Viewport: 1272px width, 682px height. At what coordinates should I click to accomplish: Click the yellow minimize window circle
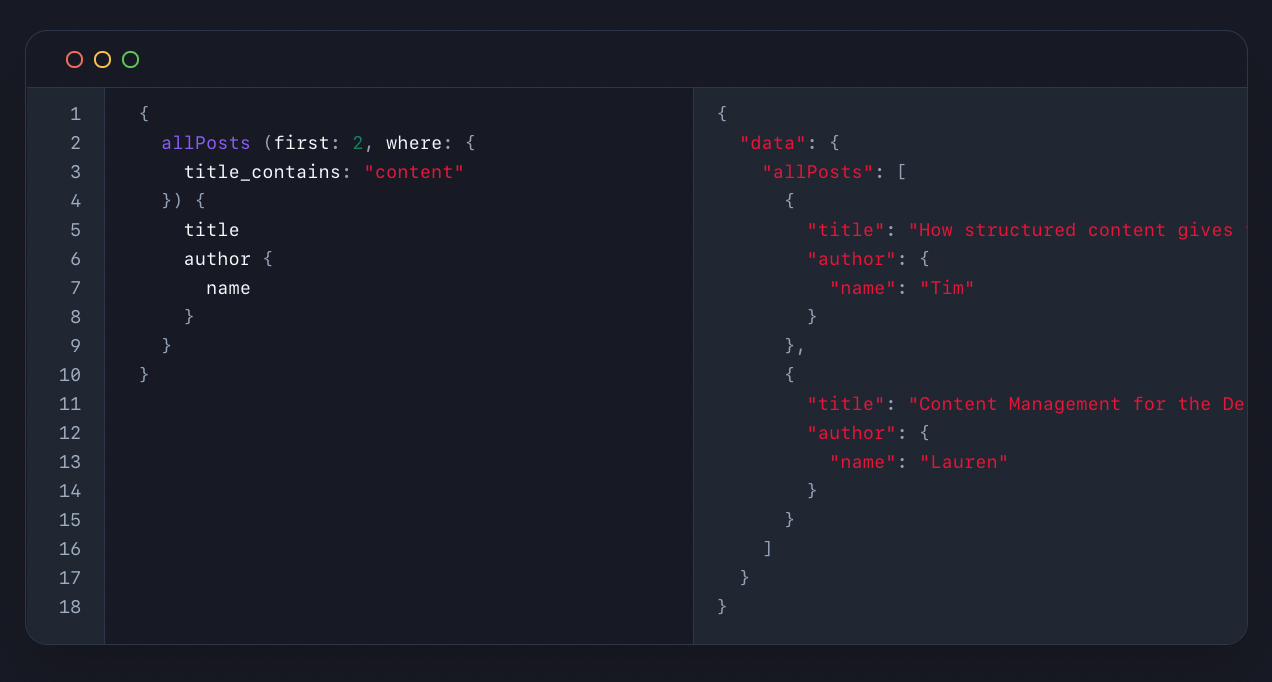(102, 60)
